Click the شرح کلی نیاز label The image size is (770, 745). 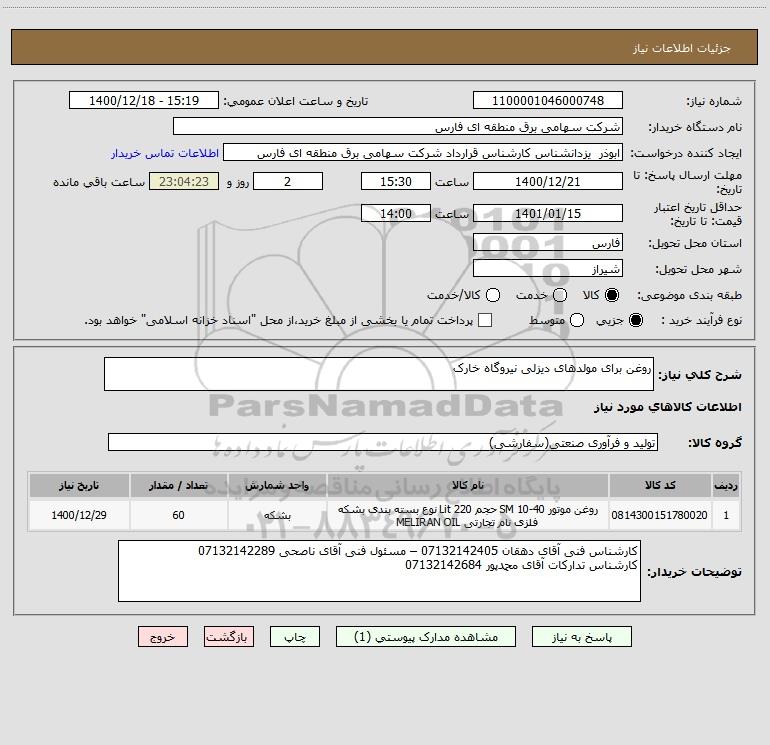pyautogui.click(x=700, y=375)
